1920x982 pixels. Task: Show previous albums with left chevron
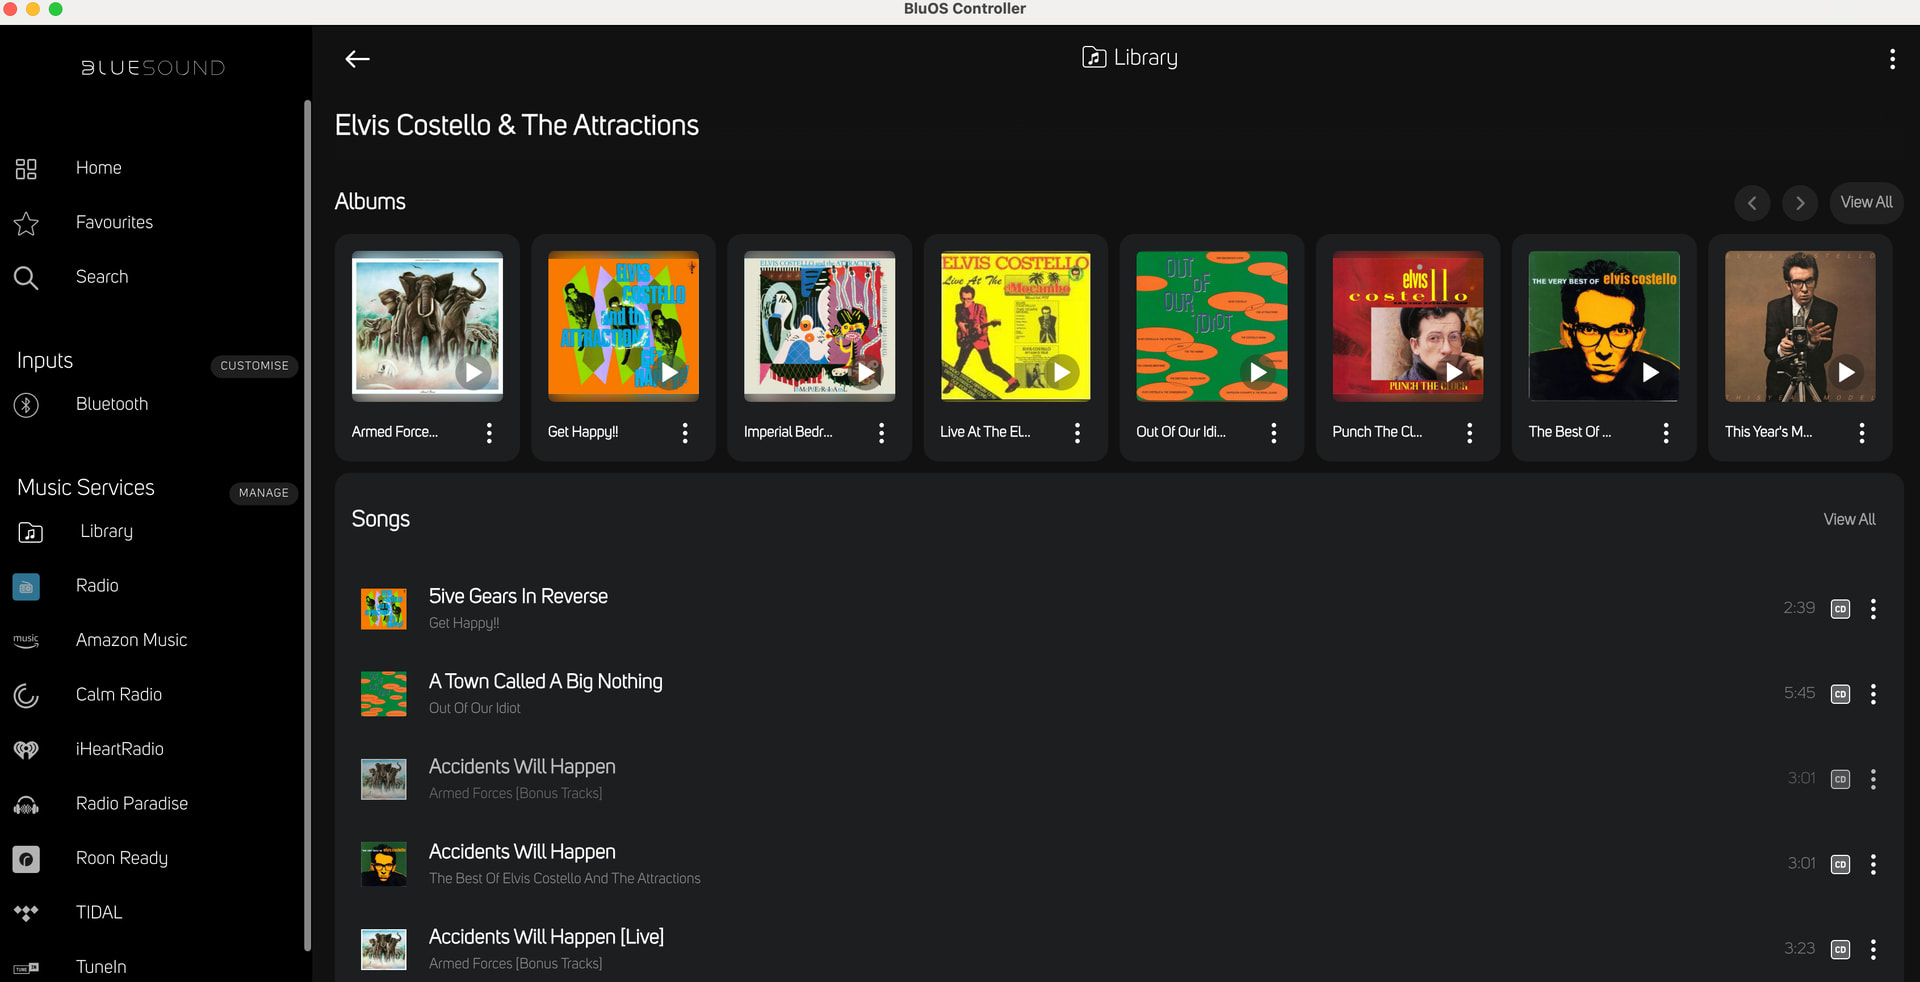click(1752, 203)
